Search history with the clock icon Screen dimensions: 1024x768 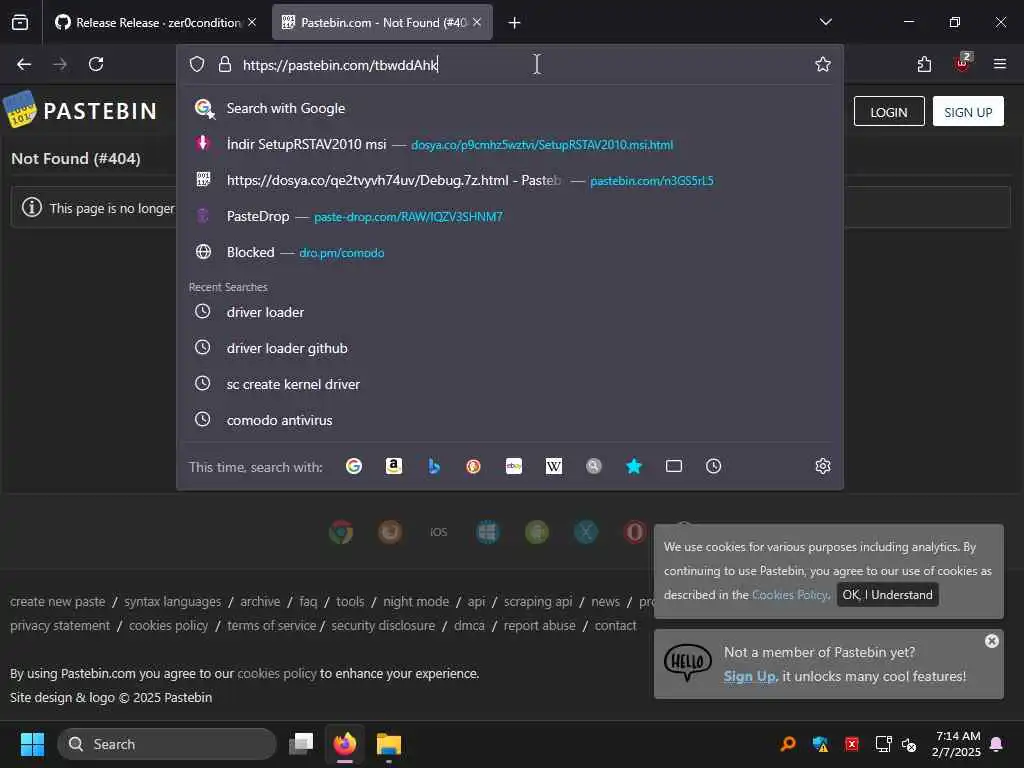pos(714,466)
